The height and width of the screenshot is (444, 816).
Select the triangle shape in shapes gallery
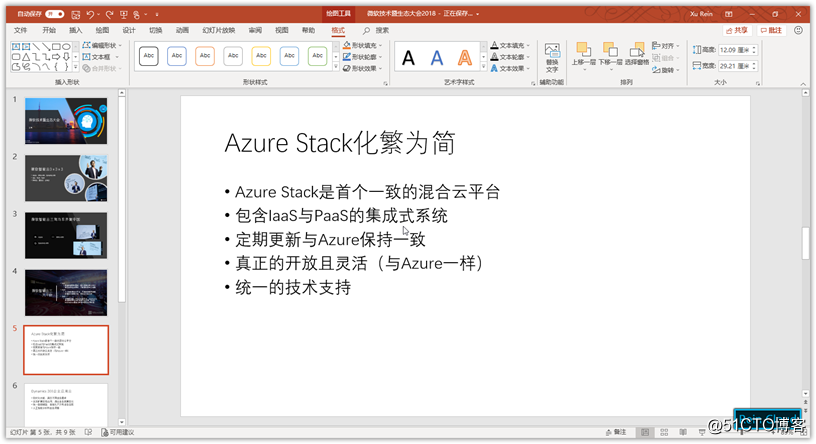pos(26,57)
